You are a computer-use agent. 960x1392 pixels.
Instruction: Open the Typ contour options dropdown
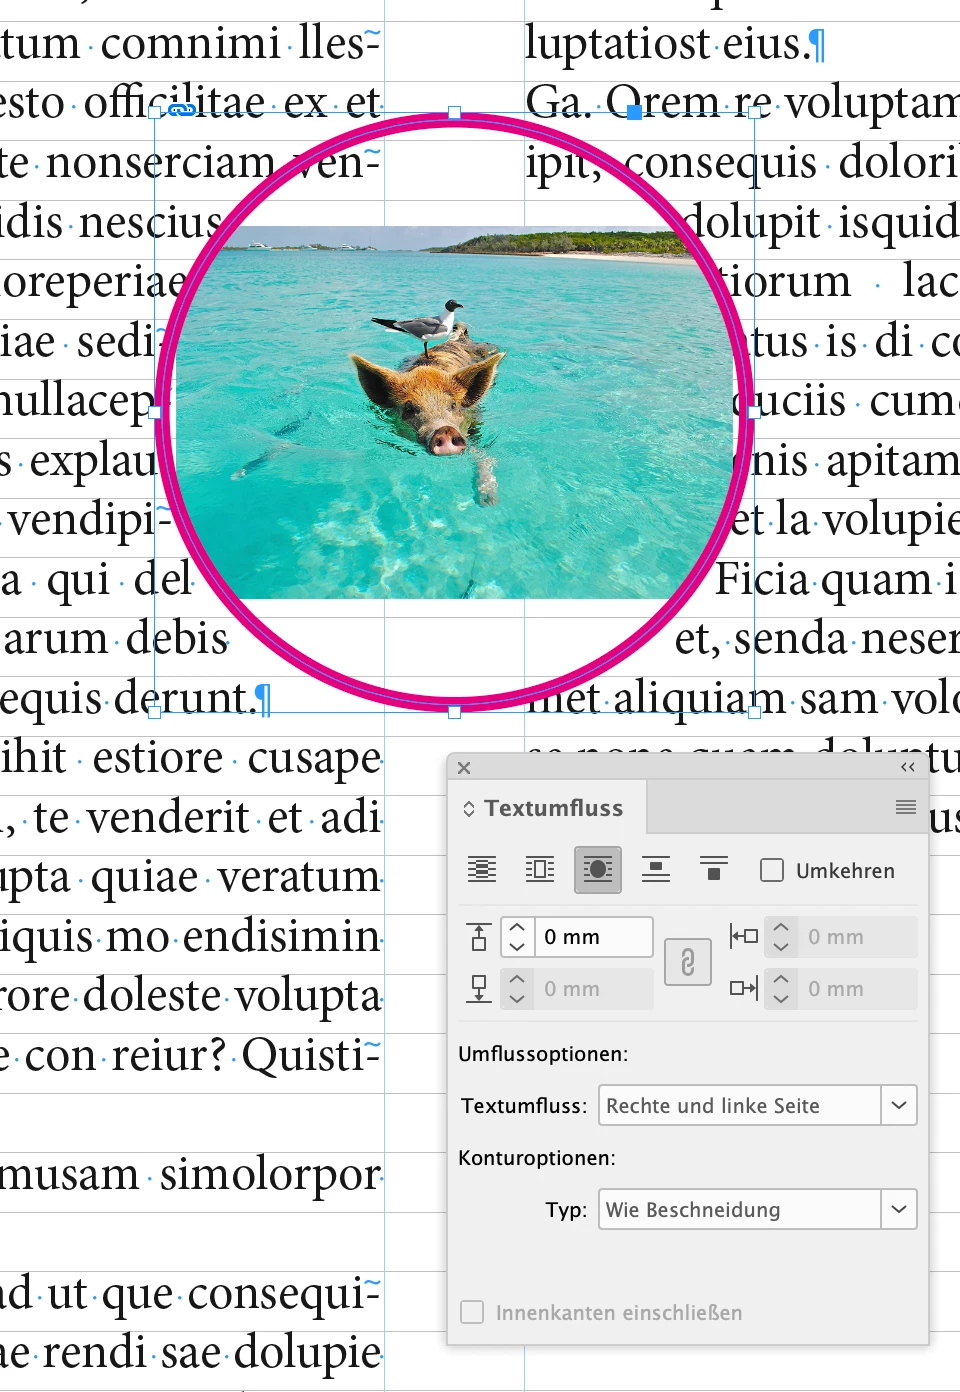tap(758, 1209)
